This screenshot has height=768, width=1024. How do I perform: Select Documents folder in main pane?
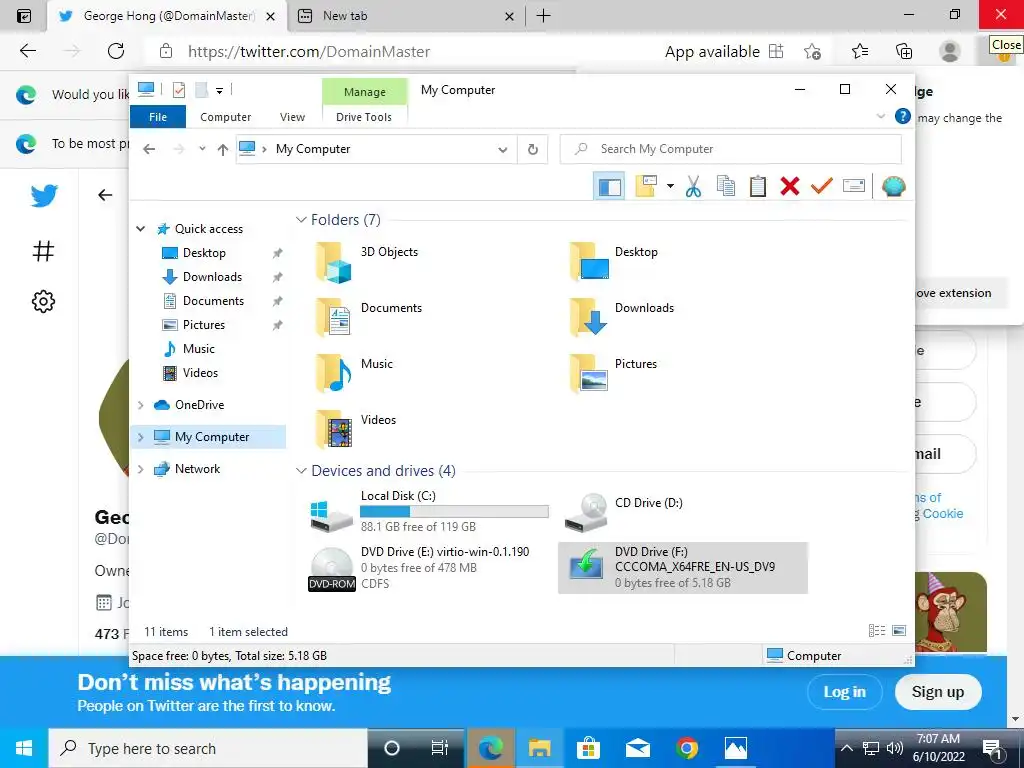(x=369, y=317)
